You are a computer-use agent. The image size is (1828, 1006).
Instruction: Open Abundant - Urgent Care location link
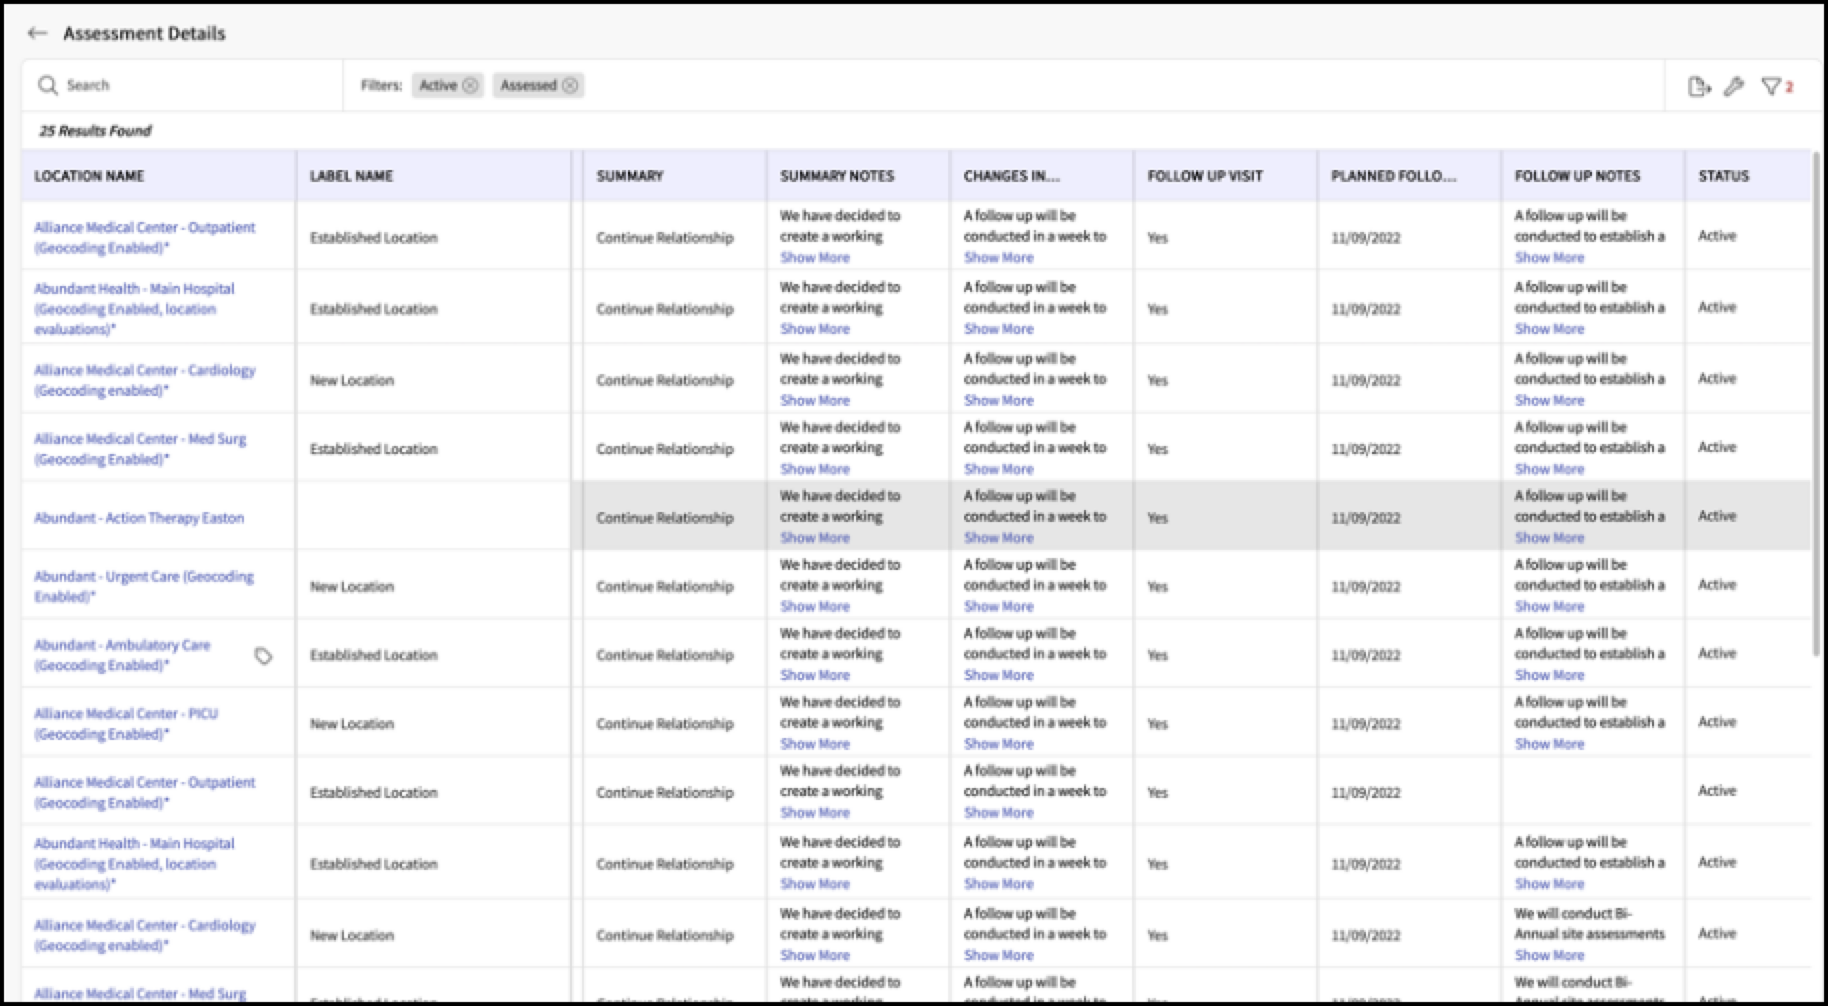144,586
